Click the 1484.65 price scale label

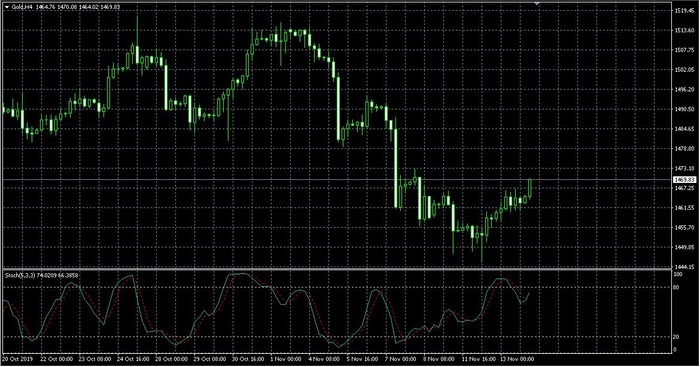coord(684,129)
